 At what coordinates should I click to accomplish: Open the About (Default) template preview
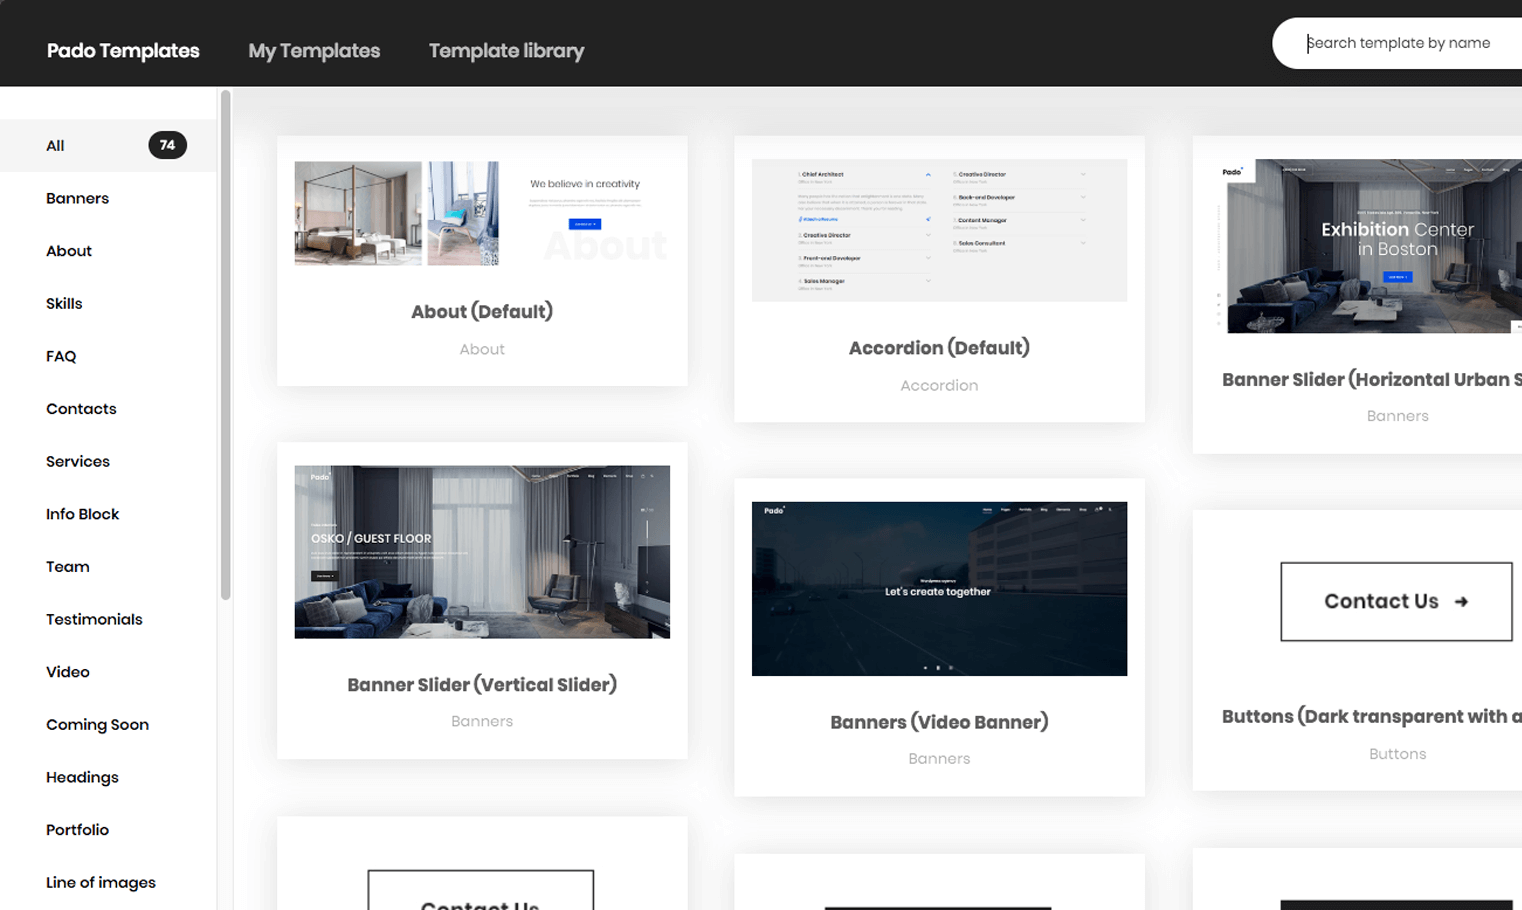click(x=482, y=261)
